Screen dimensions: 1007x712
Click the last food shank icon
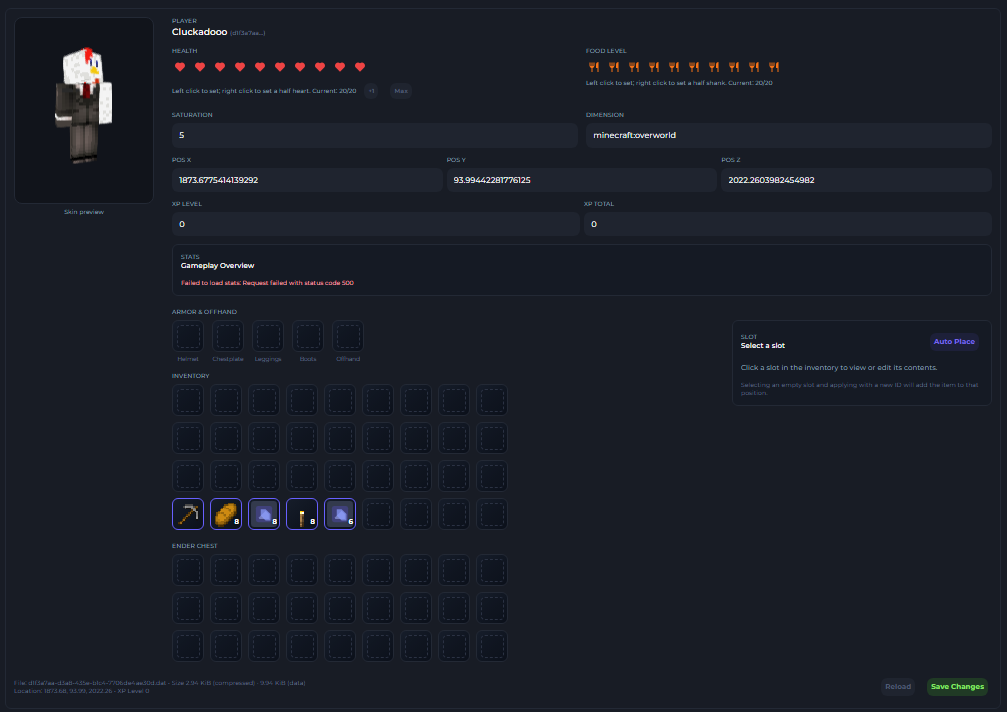pyautogui.click(x=774, y=67)
